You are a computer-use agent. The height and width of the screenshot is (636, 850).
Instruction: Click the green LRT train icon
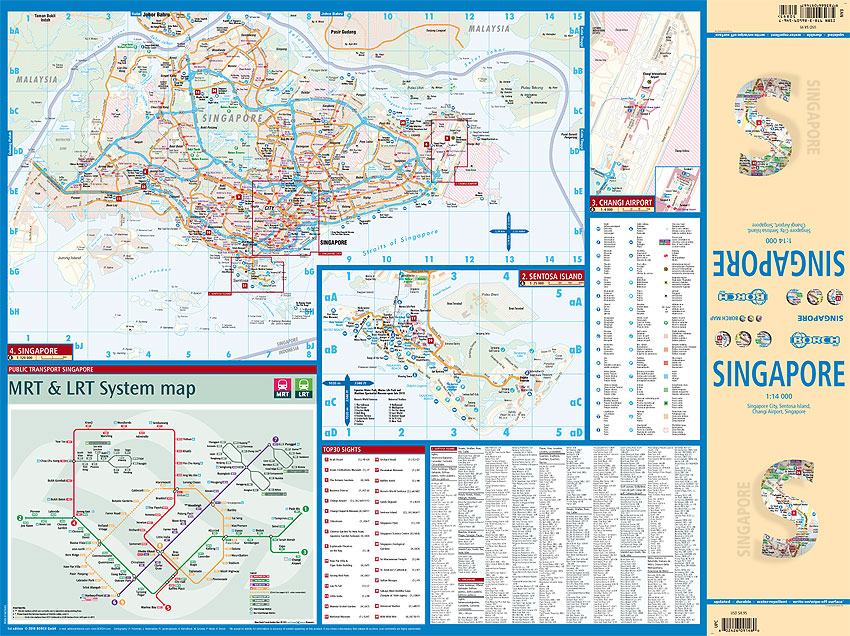tap(304, 390)
